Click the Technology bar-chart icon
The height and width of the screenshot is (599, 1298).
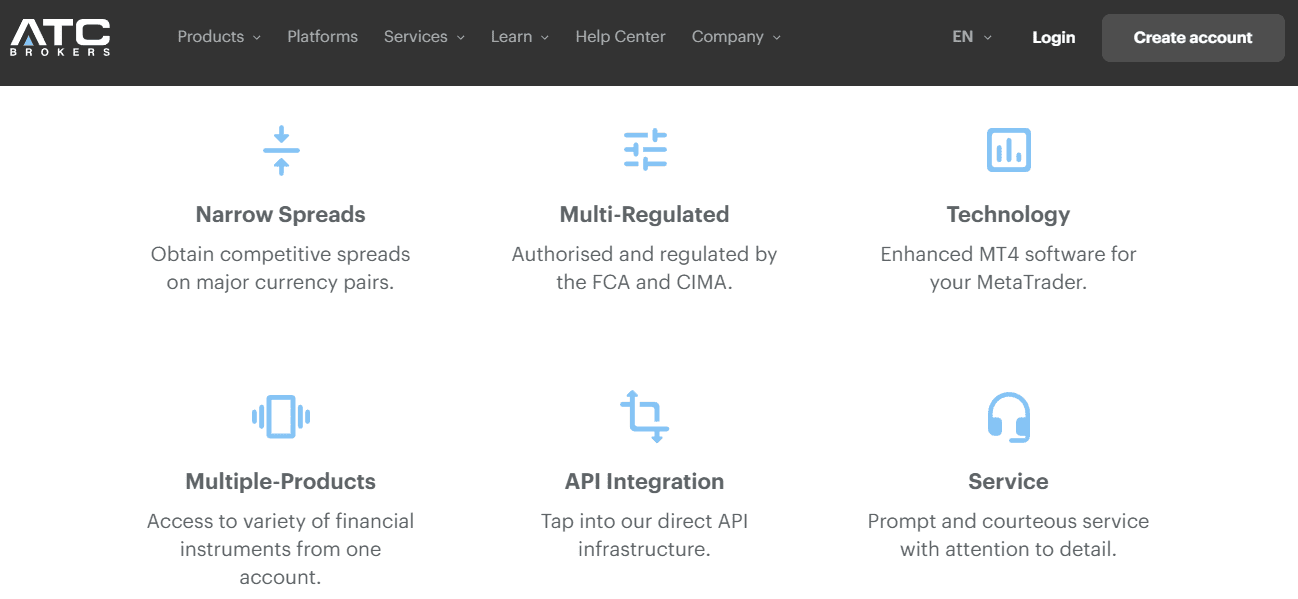coord(1008,149)
